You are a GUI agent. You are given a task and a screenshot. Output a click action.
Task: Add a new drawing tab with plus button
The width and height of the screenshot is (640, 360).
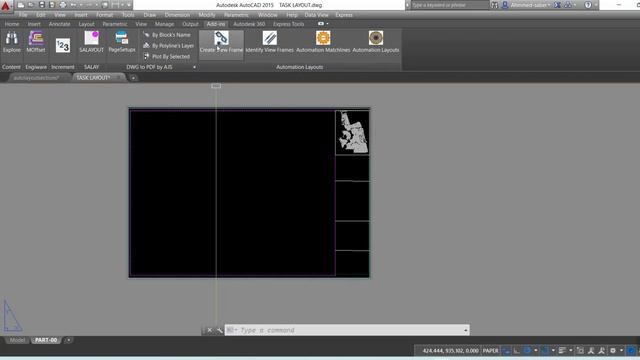click(x=133, y=78)
